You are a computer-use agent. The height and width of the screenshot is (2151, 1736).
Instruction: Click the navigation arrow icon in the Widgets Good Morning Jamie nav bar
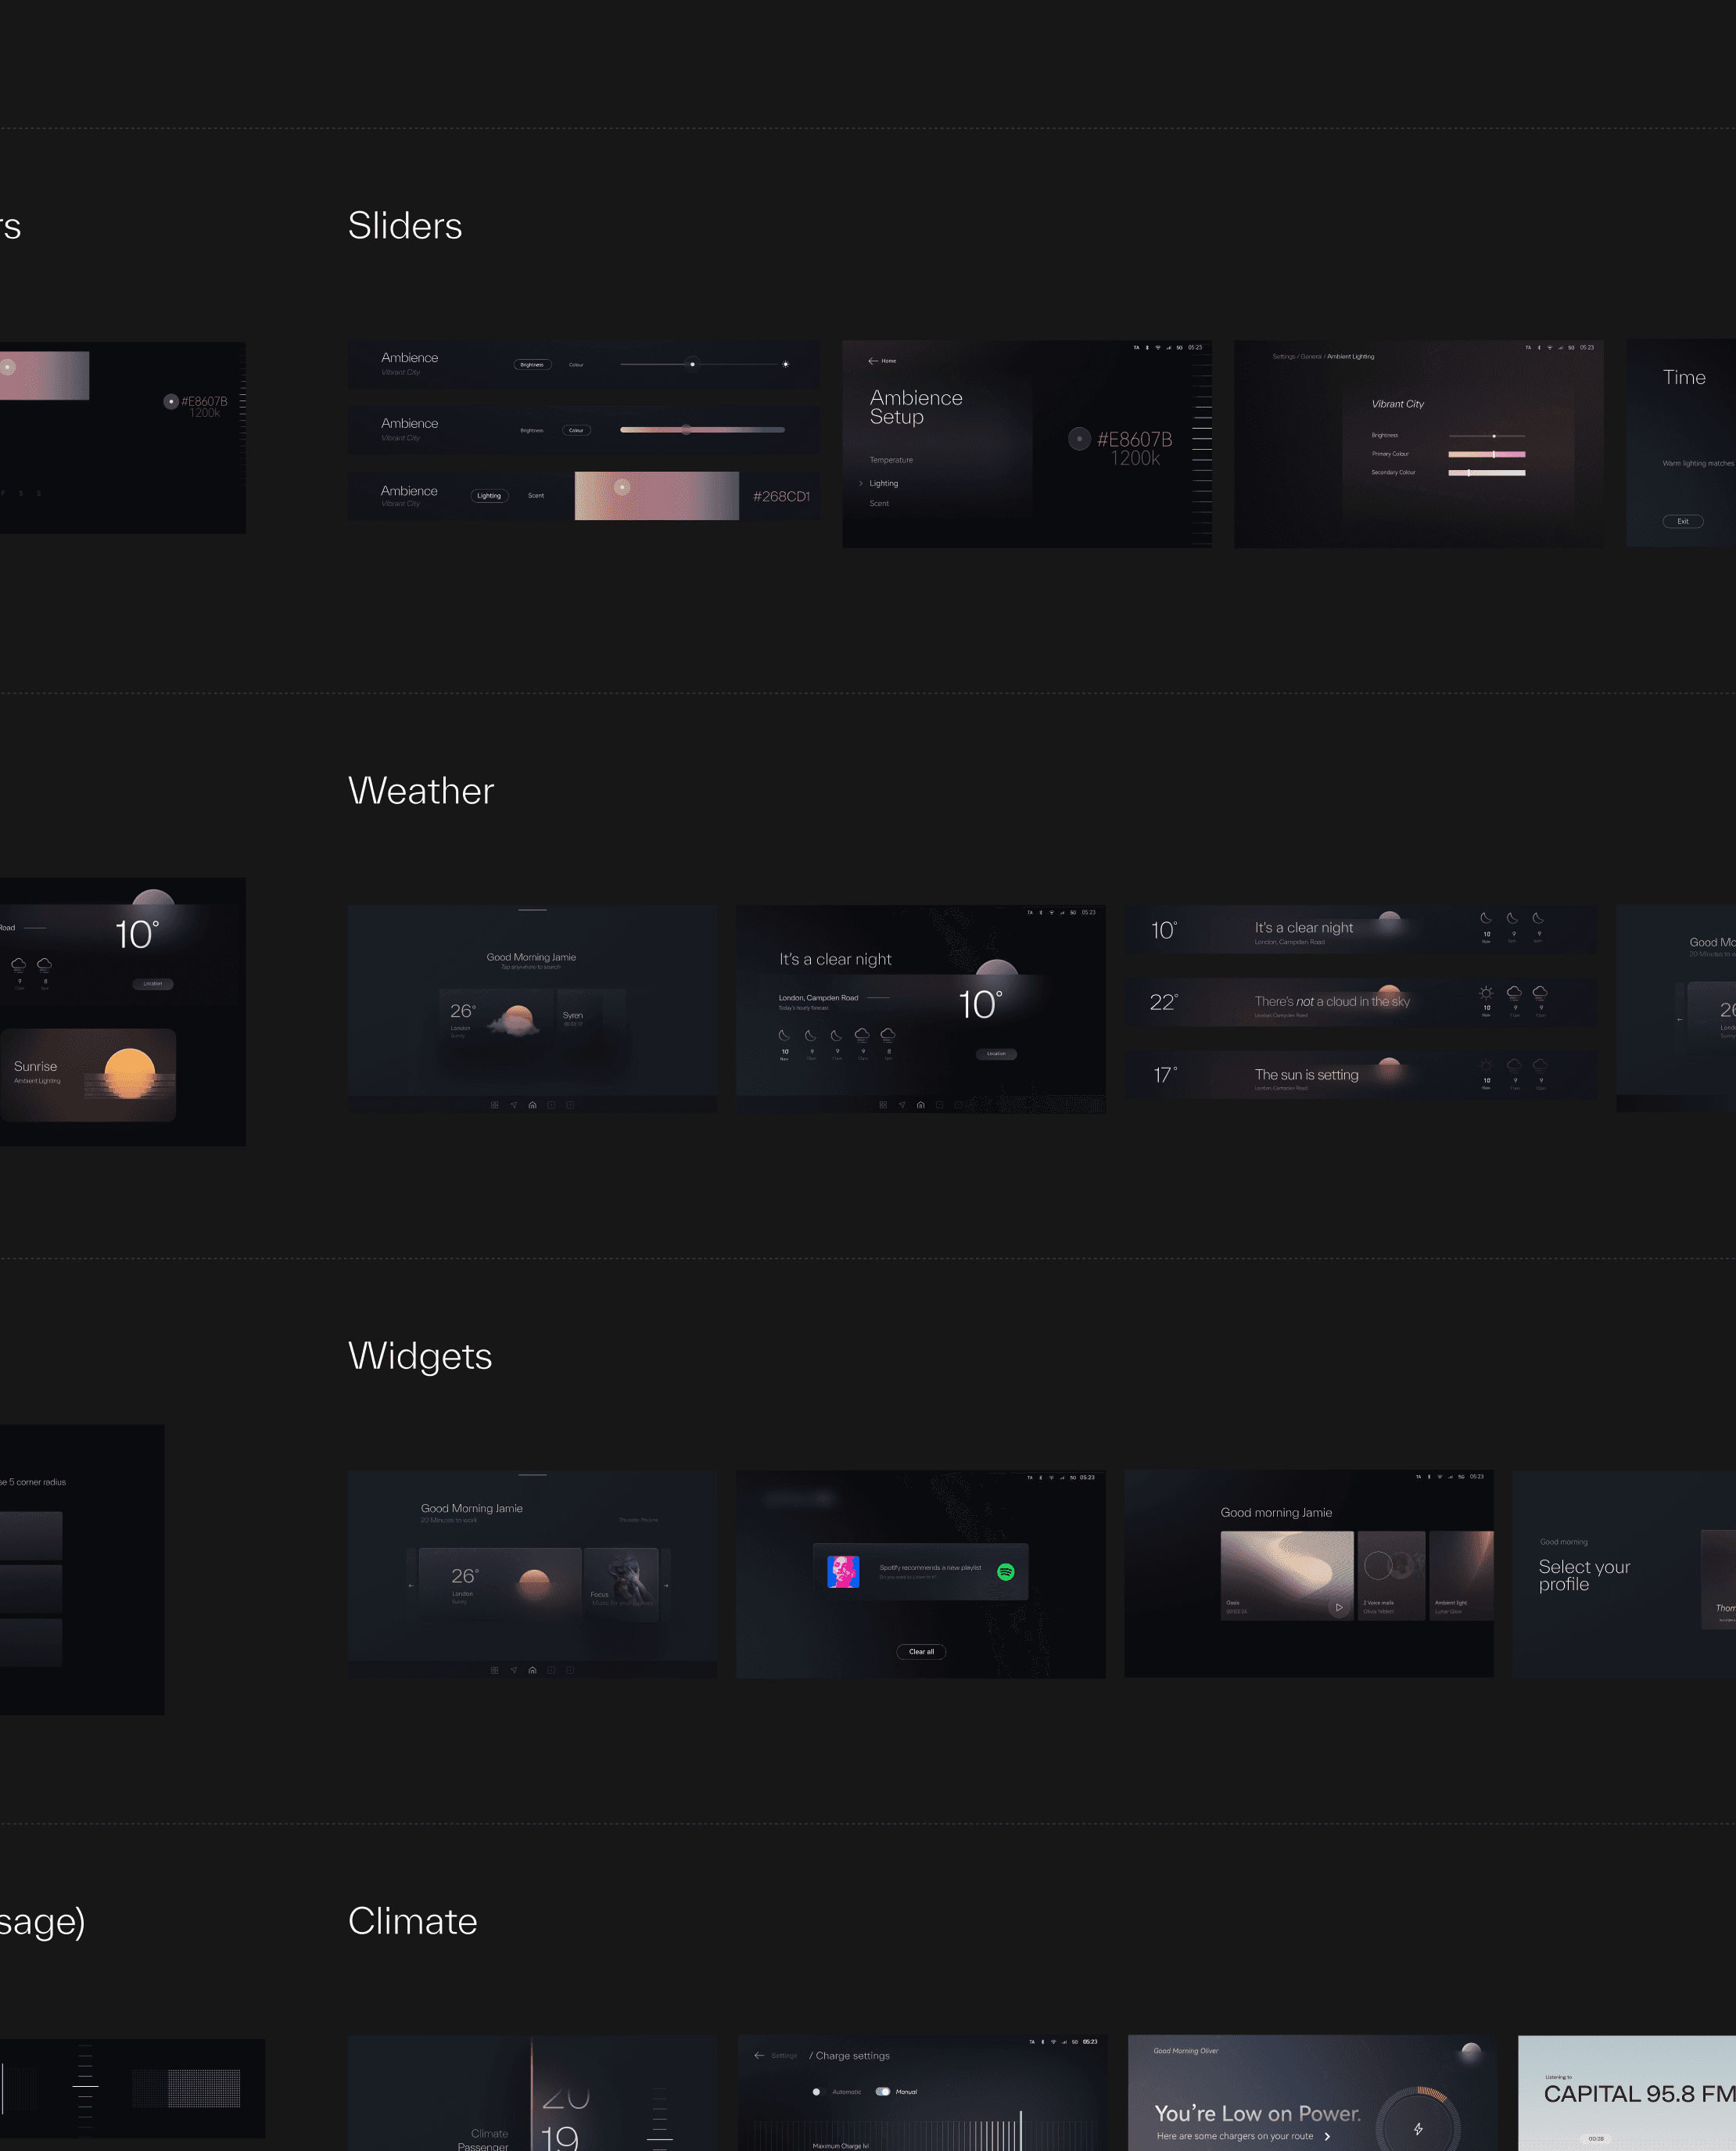pos(514,1670)
